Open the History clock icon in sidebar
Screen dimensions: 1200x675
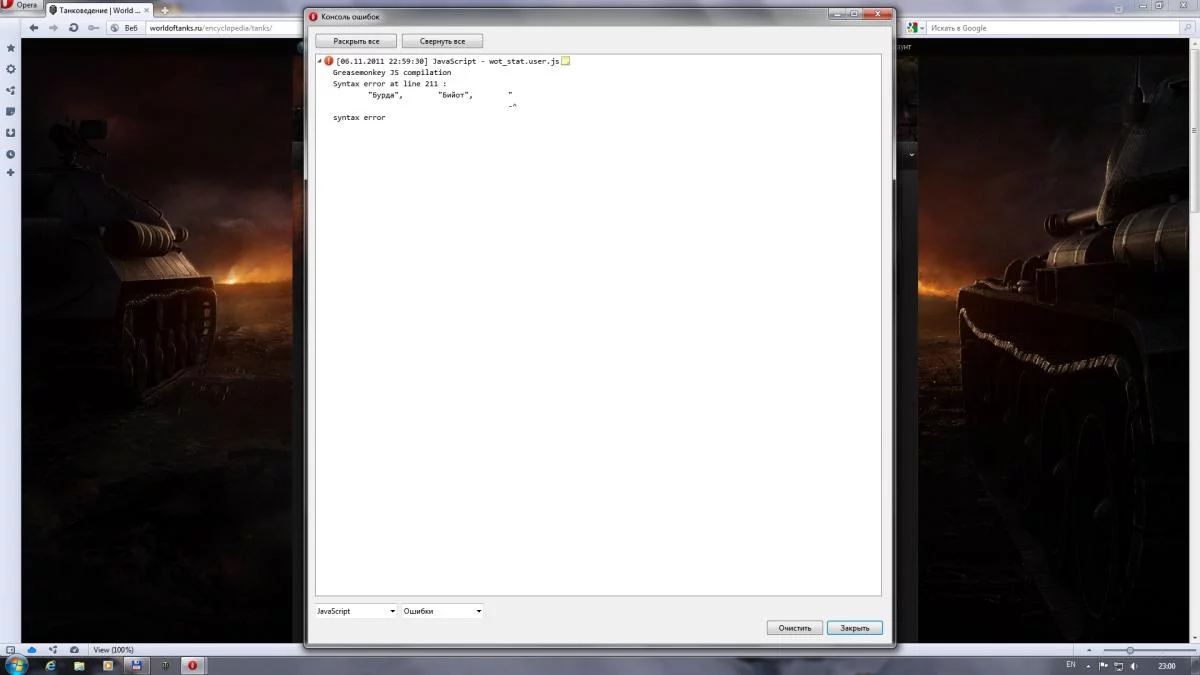[11, 154]
